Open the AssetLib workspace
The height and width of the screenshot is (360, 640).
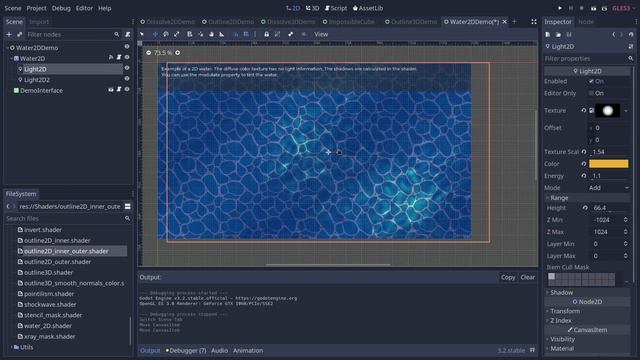(x=368, y=8)
